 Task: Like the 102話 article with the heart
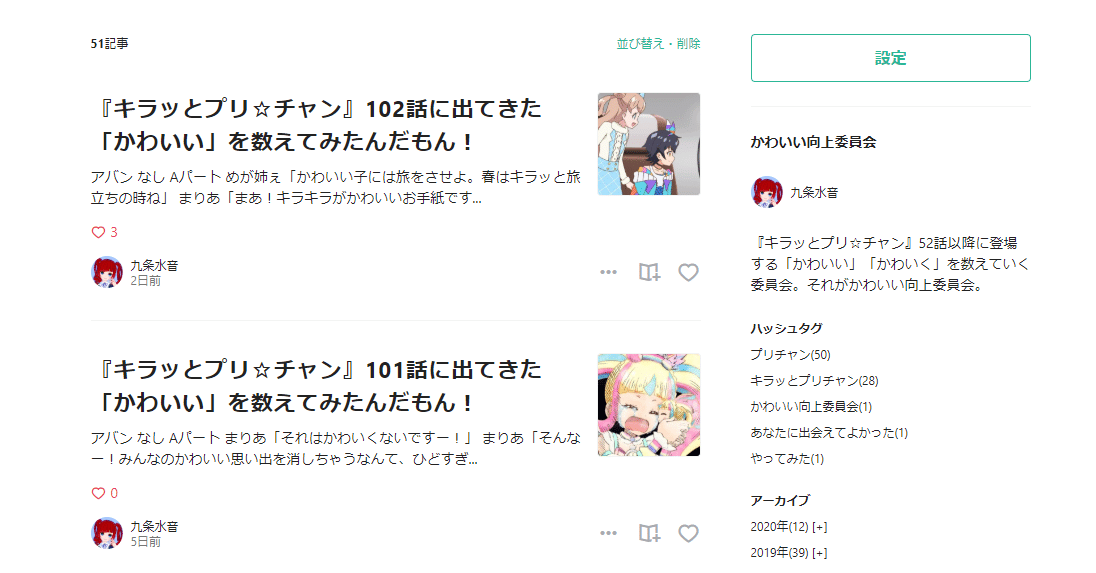pyautogui.click(x=688, y=272)
